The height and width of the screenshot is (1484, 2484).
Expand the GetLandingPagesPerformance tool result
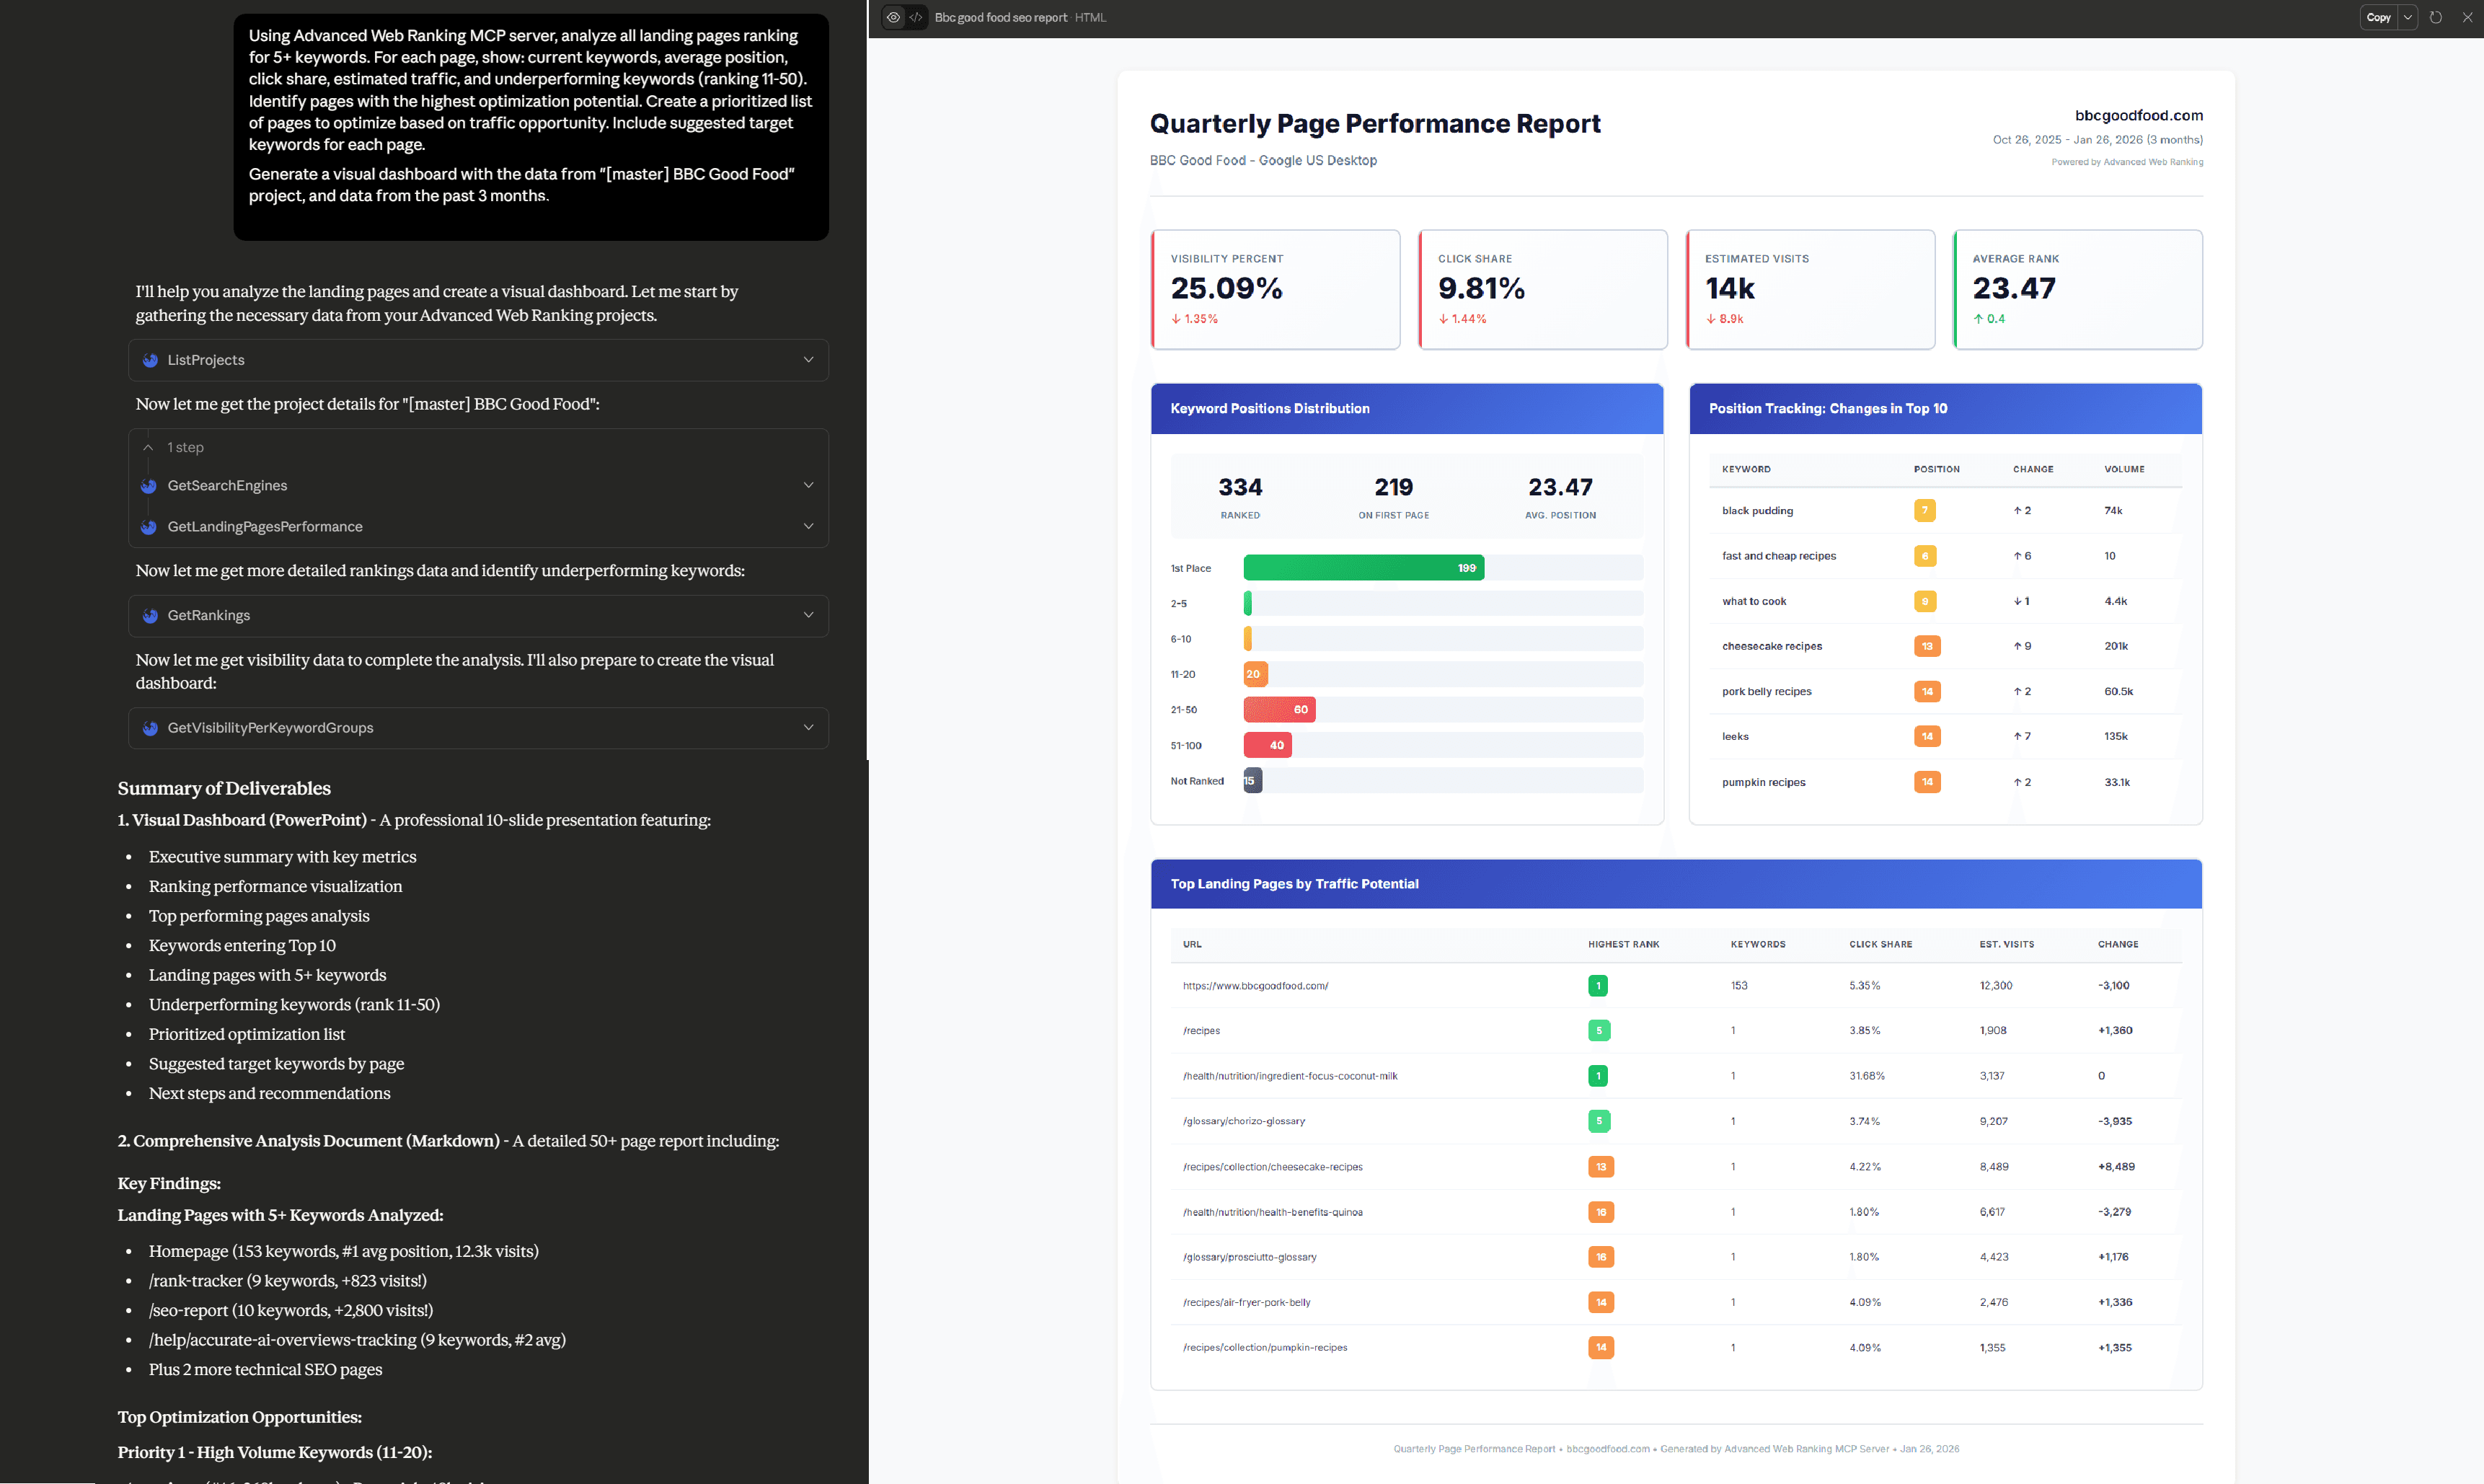[x=809, y=527]
